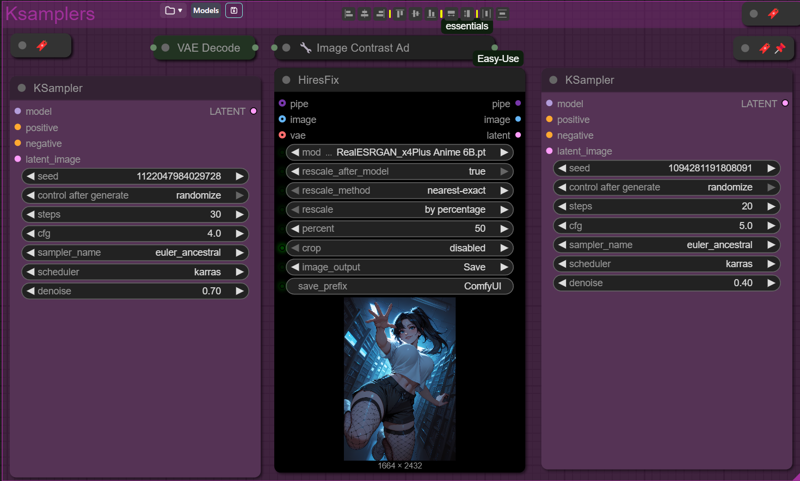Click the HiresFix node title
This screenshot has height=481, width=800.
[318, 80]
